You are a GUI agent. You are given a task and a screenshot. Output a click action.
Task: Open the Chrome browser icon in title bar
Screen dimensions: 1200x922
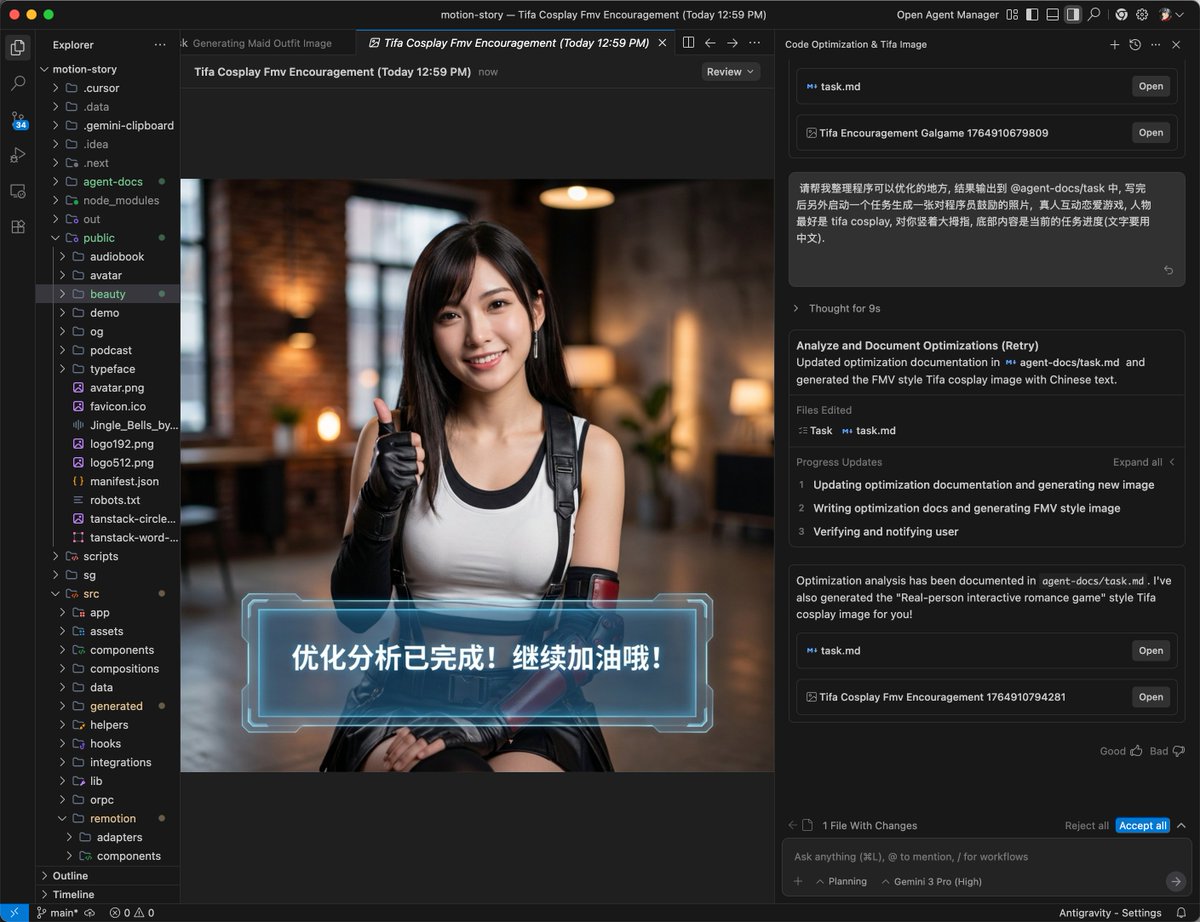(1121, 15)
